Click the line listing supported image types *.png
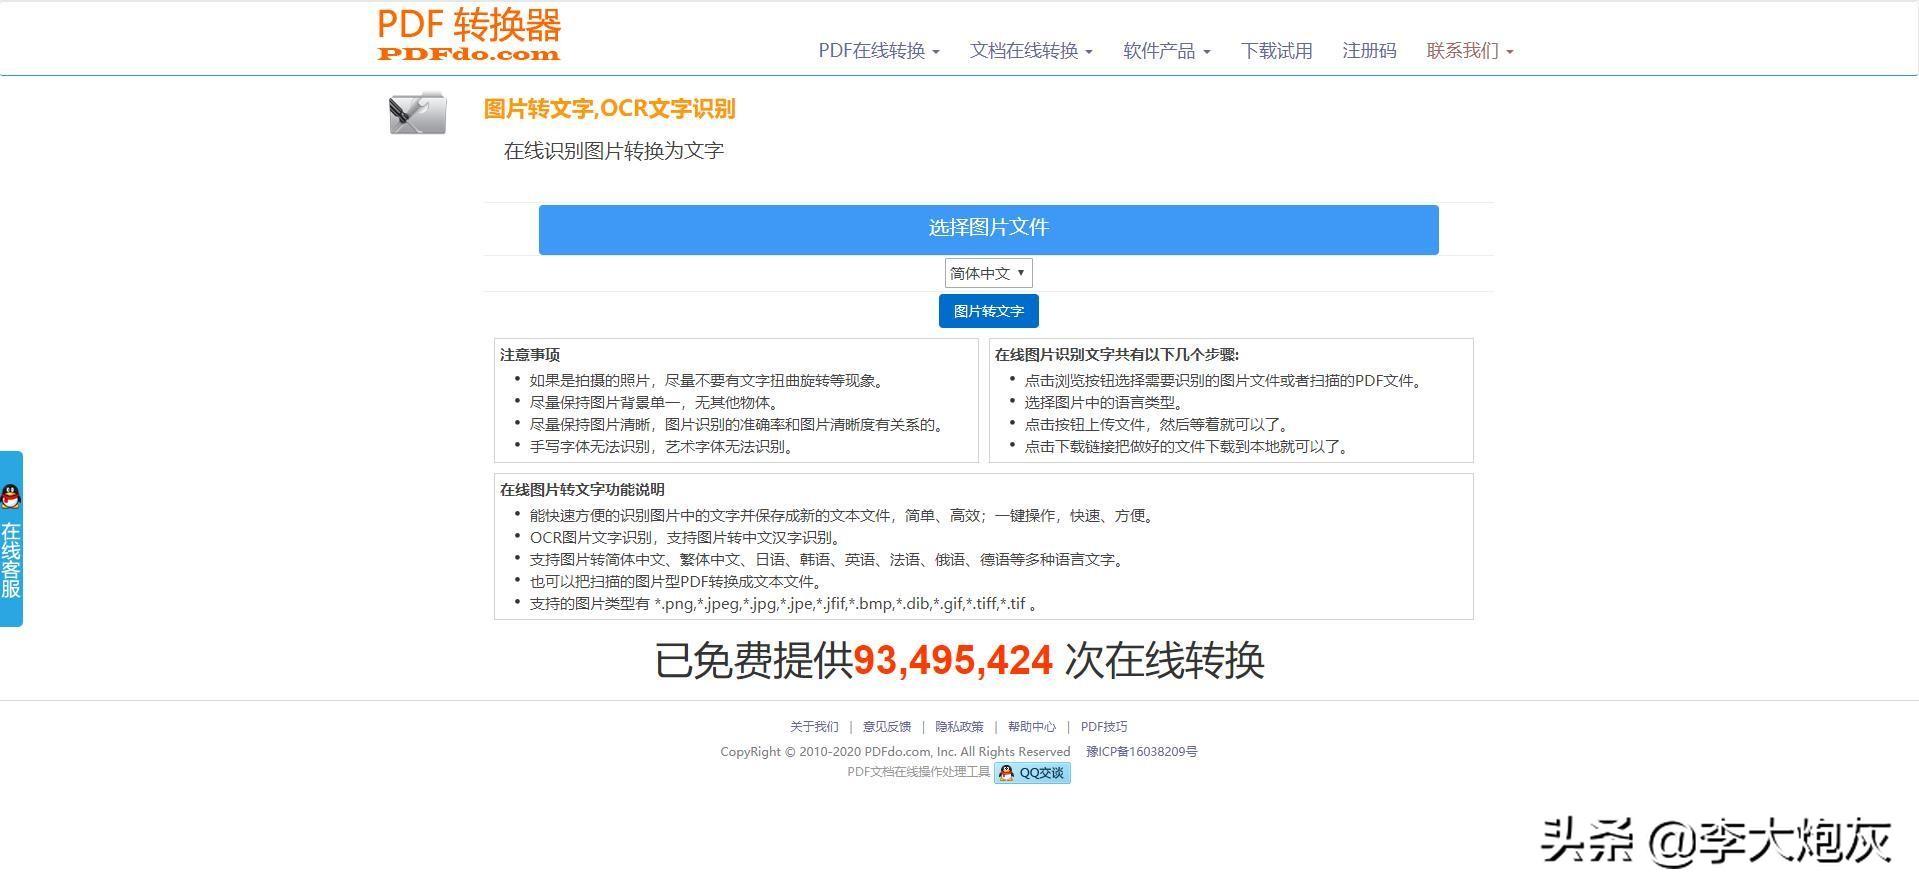Screen dimensions: 1919x892 [783, 604]
